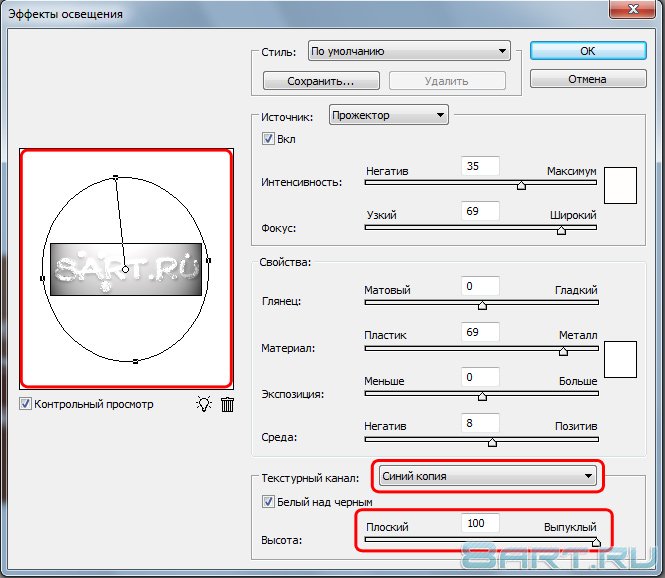Click the Интенсивность value field 35
The height and width of the screenshot is (578, 665).
click(480, 166)
